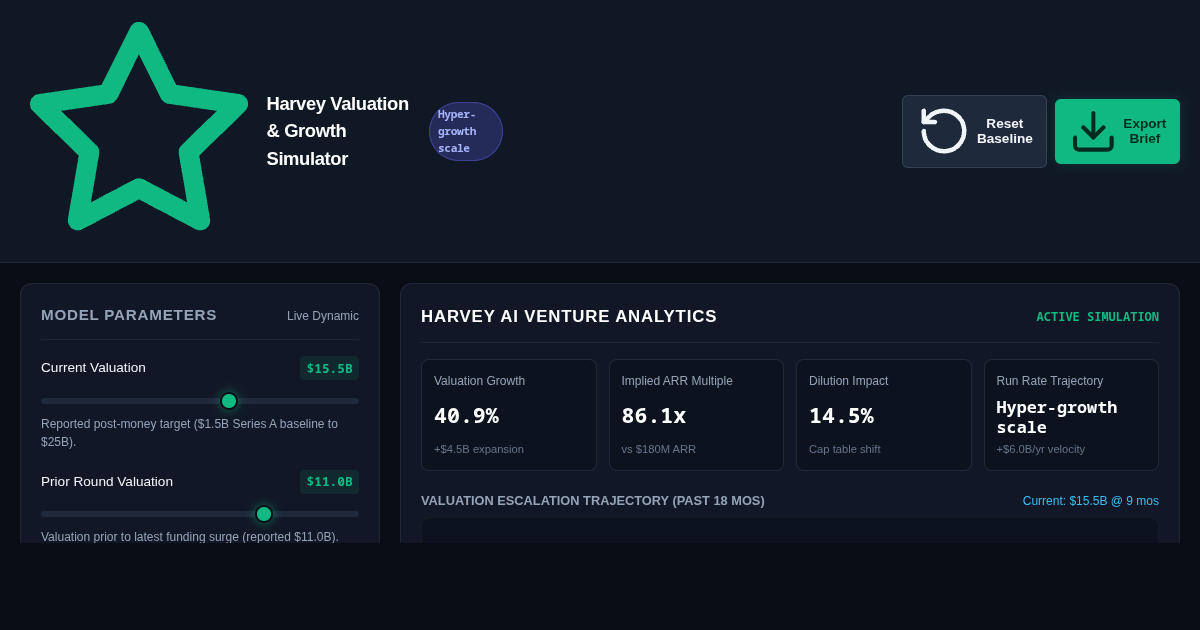Click the Current Valuation slider handle

tap(229, 401)
